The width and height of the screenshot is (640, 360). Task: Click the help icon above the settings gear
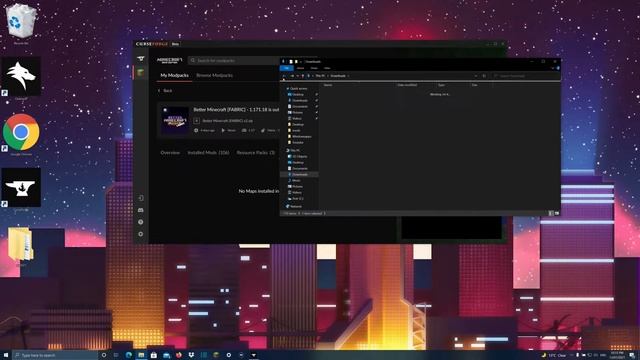pos(141,222)
